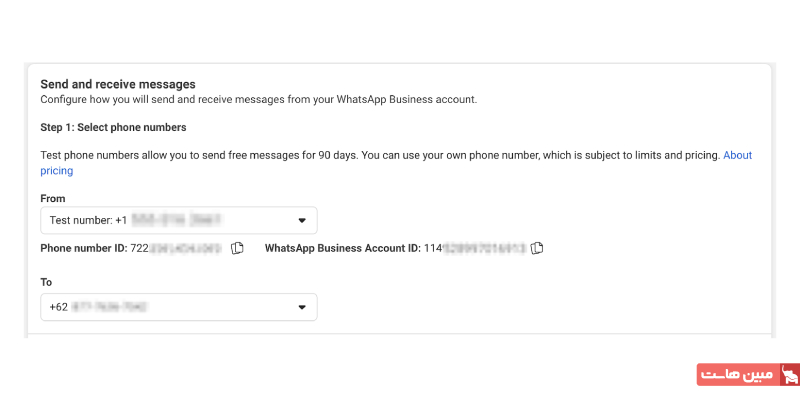Copy the Phone number ID
Image resolution: width=800 pixels, height=400 pixels.
click(237, 248)
